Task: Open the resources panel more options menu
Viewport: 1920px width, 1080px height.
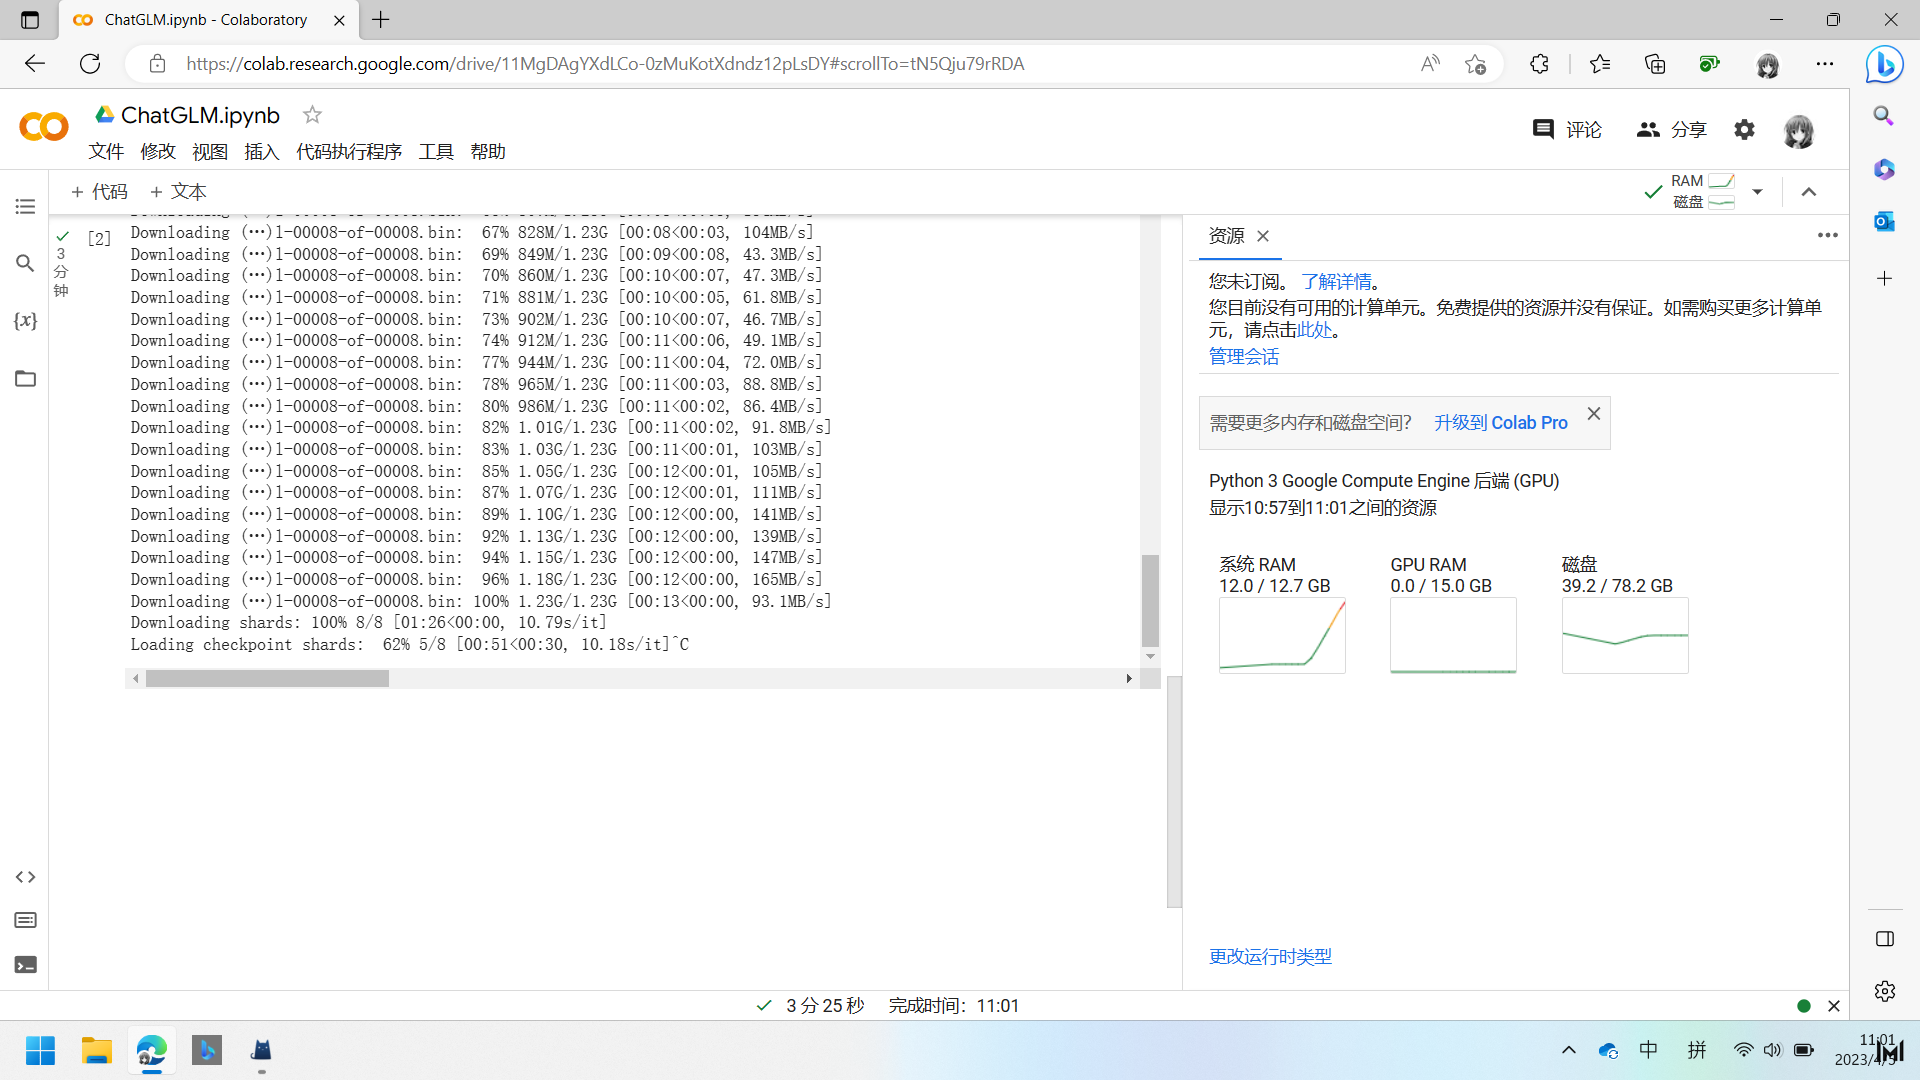Action: click(x=1827, y=236)
